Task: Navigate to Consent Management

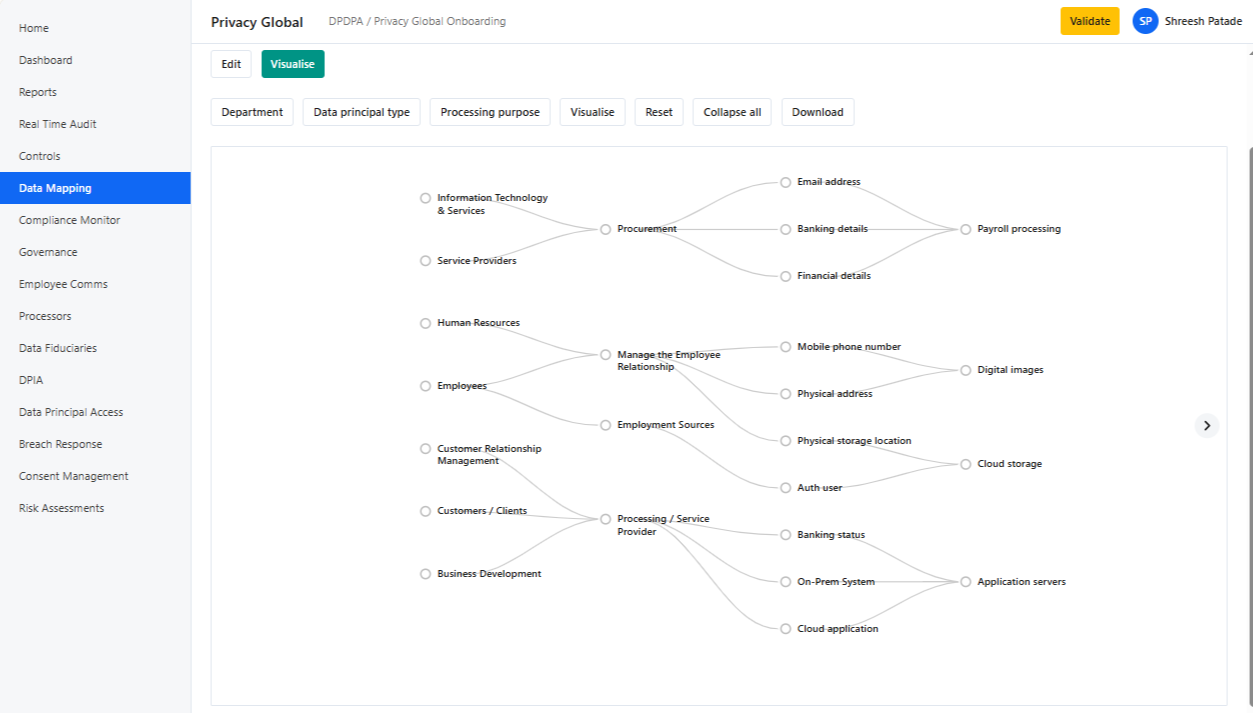Action: click(x=74, y=475)
